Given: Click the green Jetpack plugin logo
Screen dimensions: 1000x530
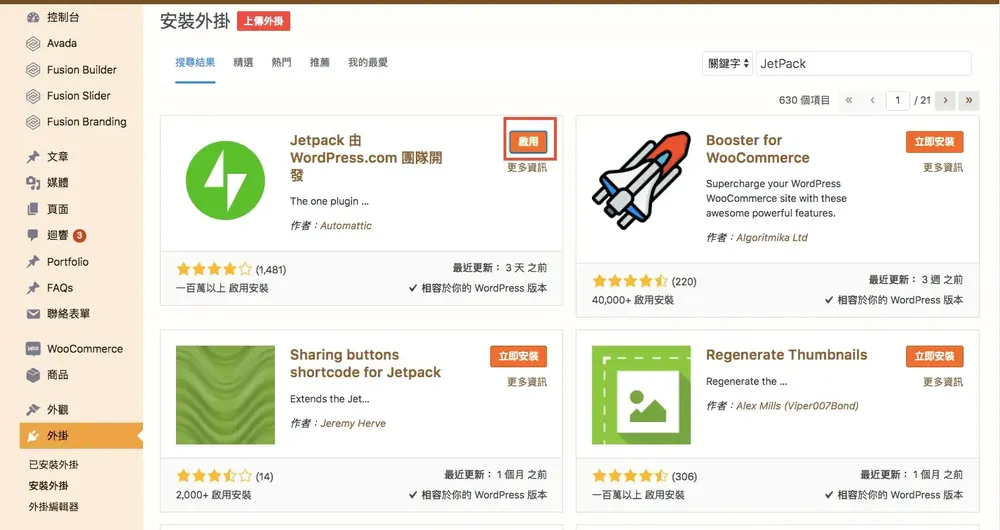Looking at the screenshot, I should (225, 180).
